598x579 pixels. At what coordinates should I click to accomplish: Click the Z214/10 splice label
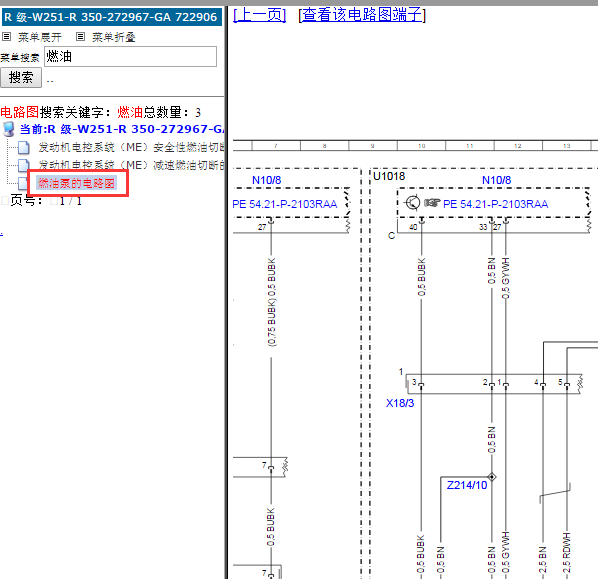coord(467,485)
